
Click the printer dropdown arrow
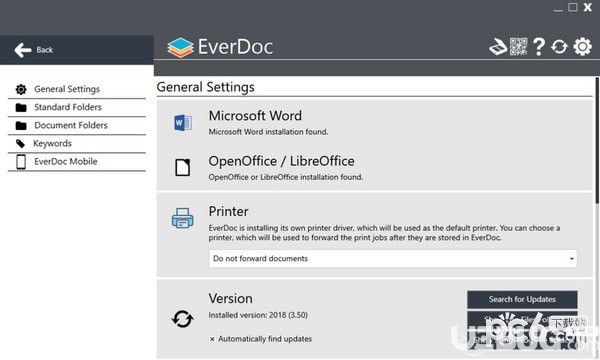pyautogui.click(x=572, y=259)
